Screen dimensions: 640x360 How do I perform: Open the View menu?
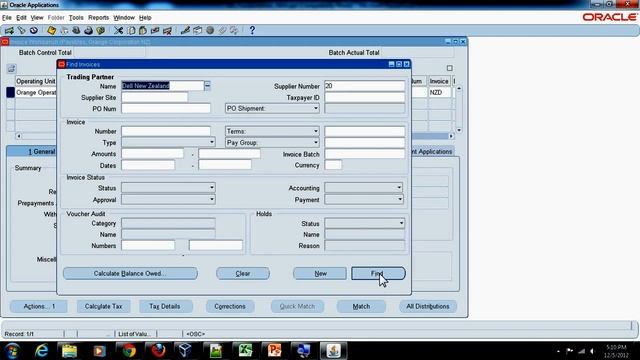37,18
